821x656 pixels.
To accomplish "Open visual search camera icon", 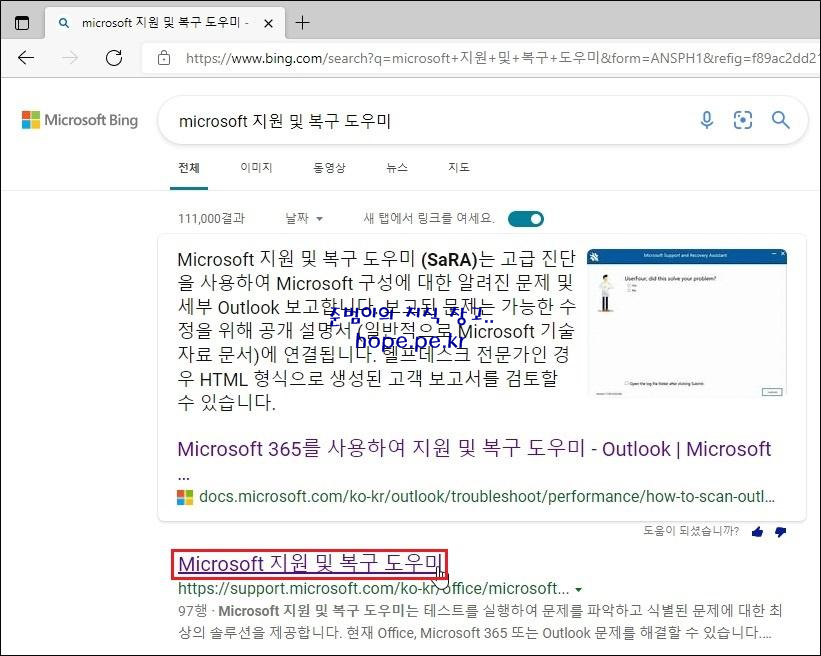I will click(742, 120).
